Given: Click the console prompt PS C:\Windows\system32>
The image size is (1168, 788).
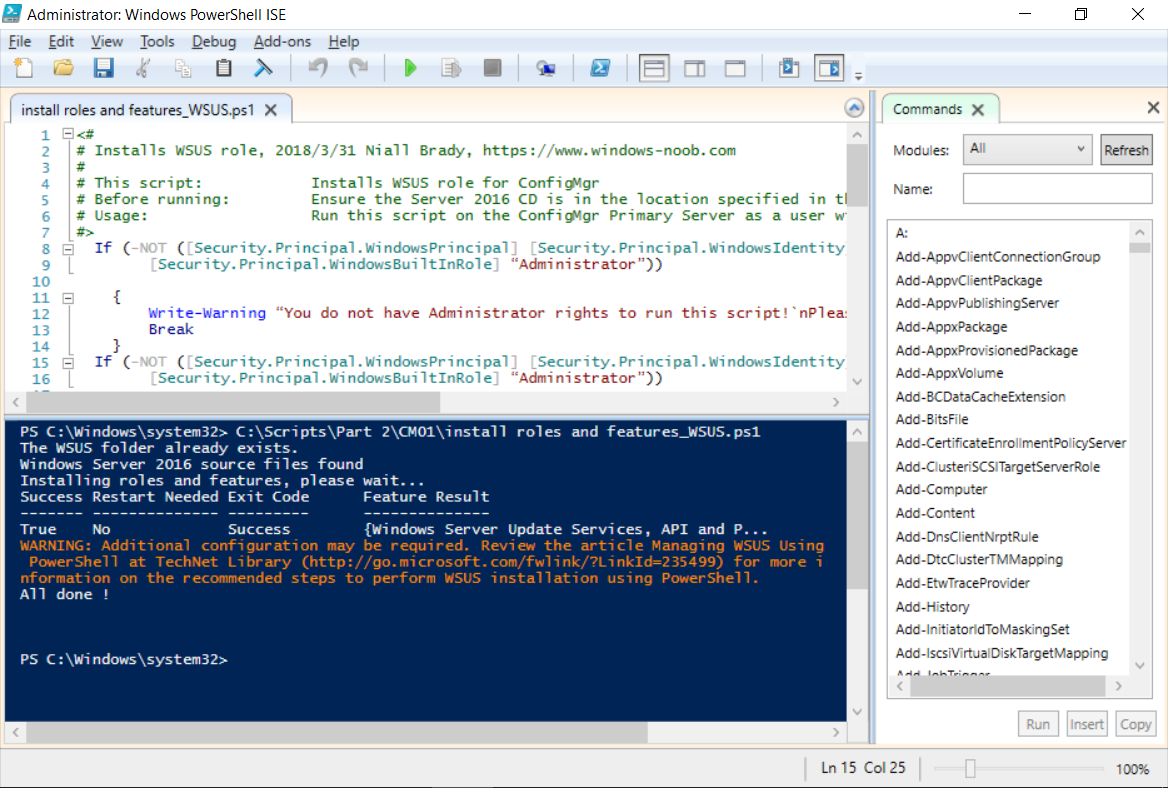Looking at the screenshot, I should click(x=124, y=660).
